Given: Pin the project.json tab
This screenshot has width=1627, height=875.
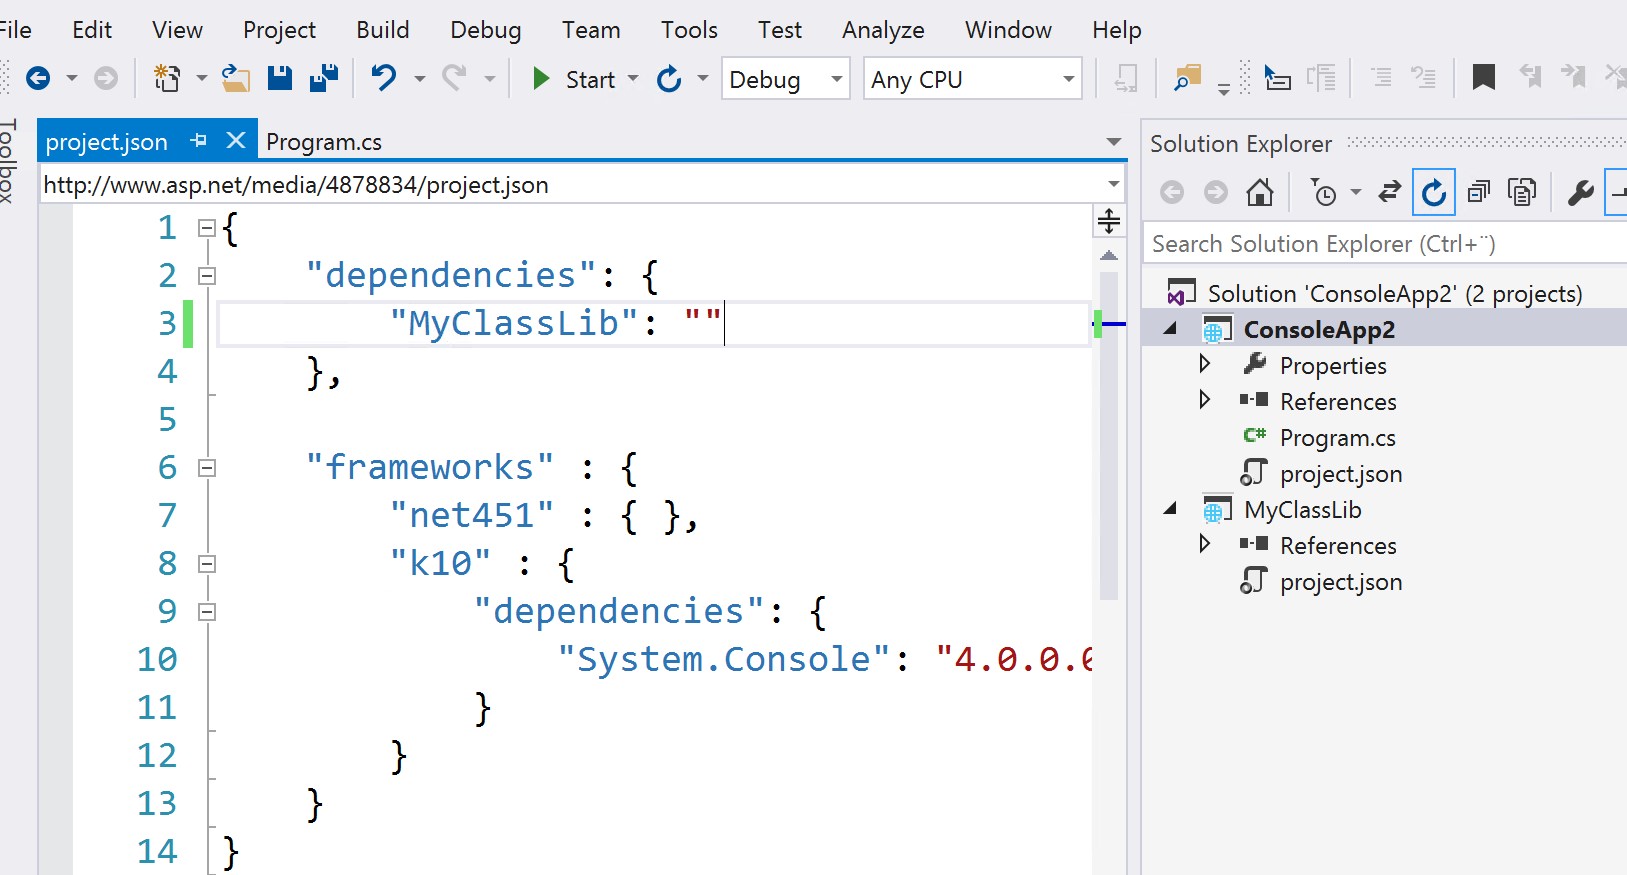Looking at the screenshot, I should click(198, 141).
